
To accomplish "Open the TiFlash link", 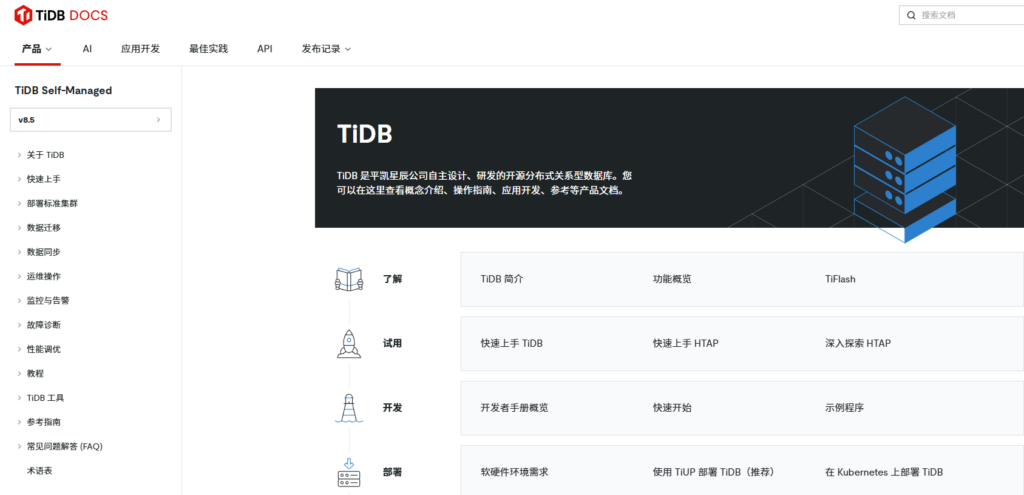I will [x=840, y=279].
